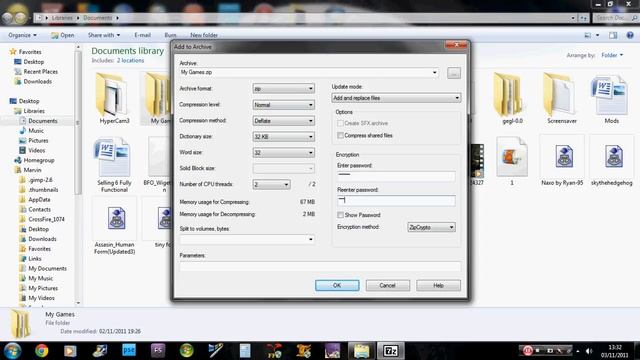The image size is (640, 360).
Task: Open Help for Add to Archive
Action: click(x=438, y=285)
